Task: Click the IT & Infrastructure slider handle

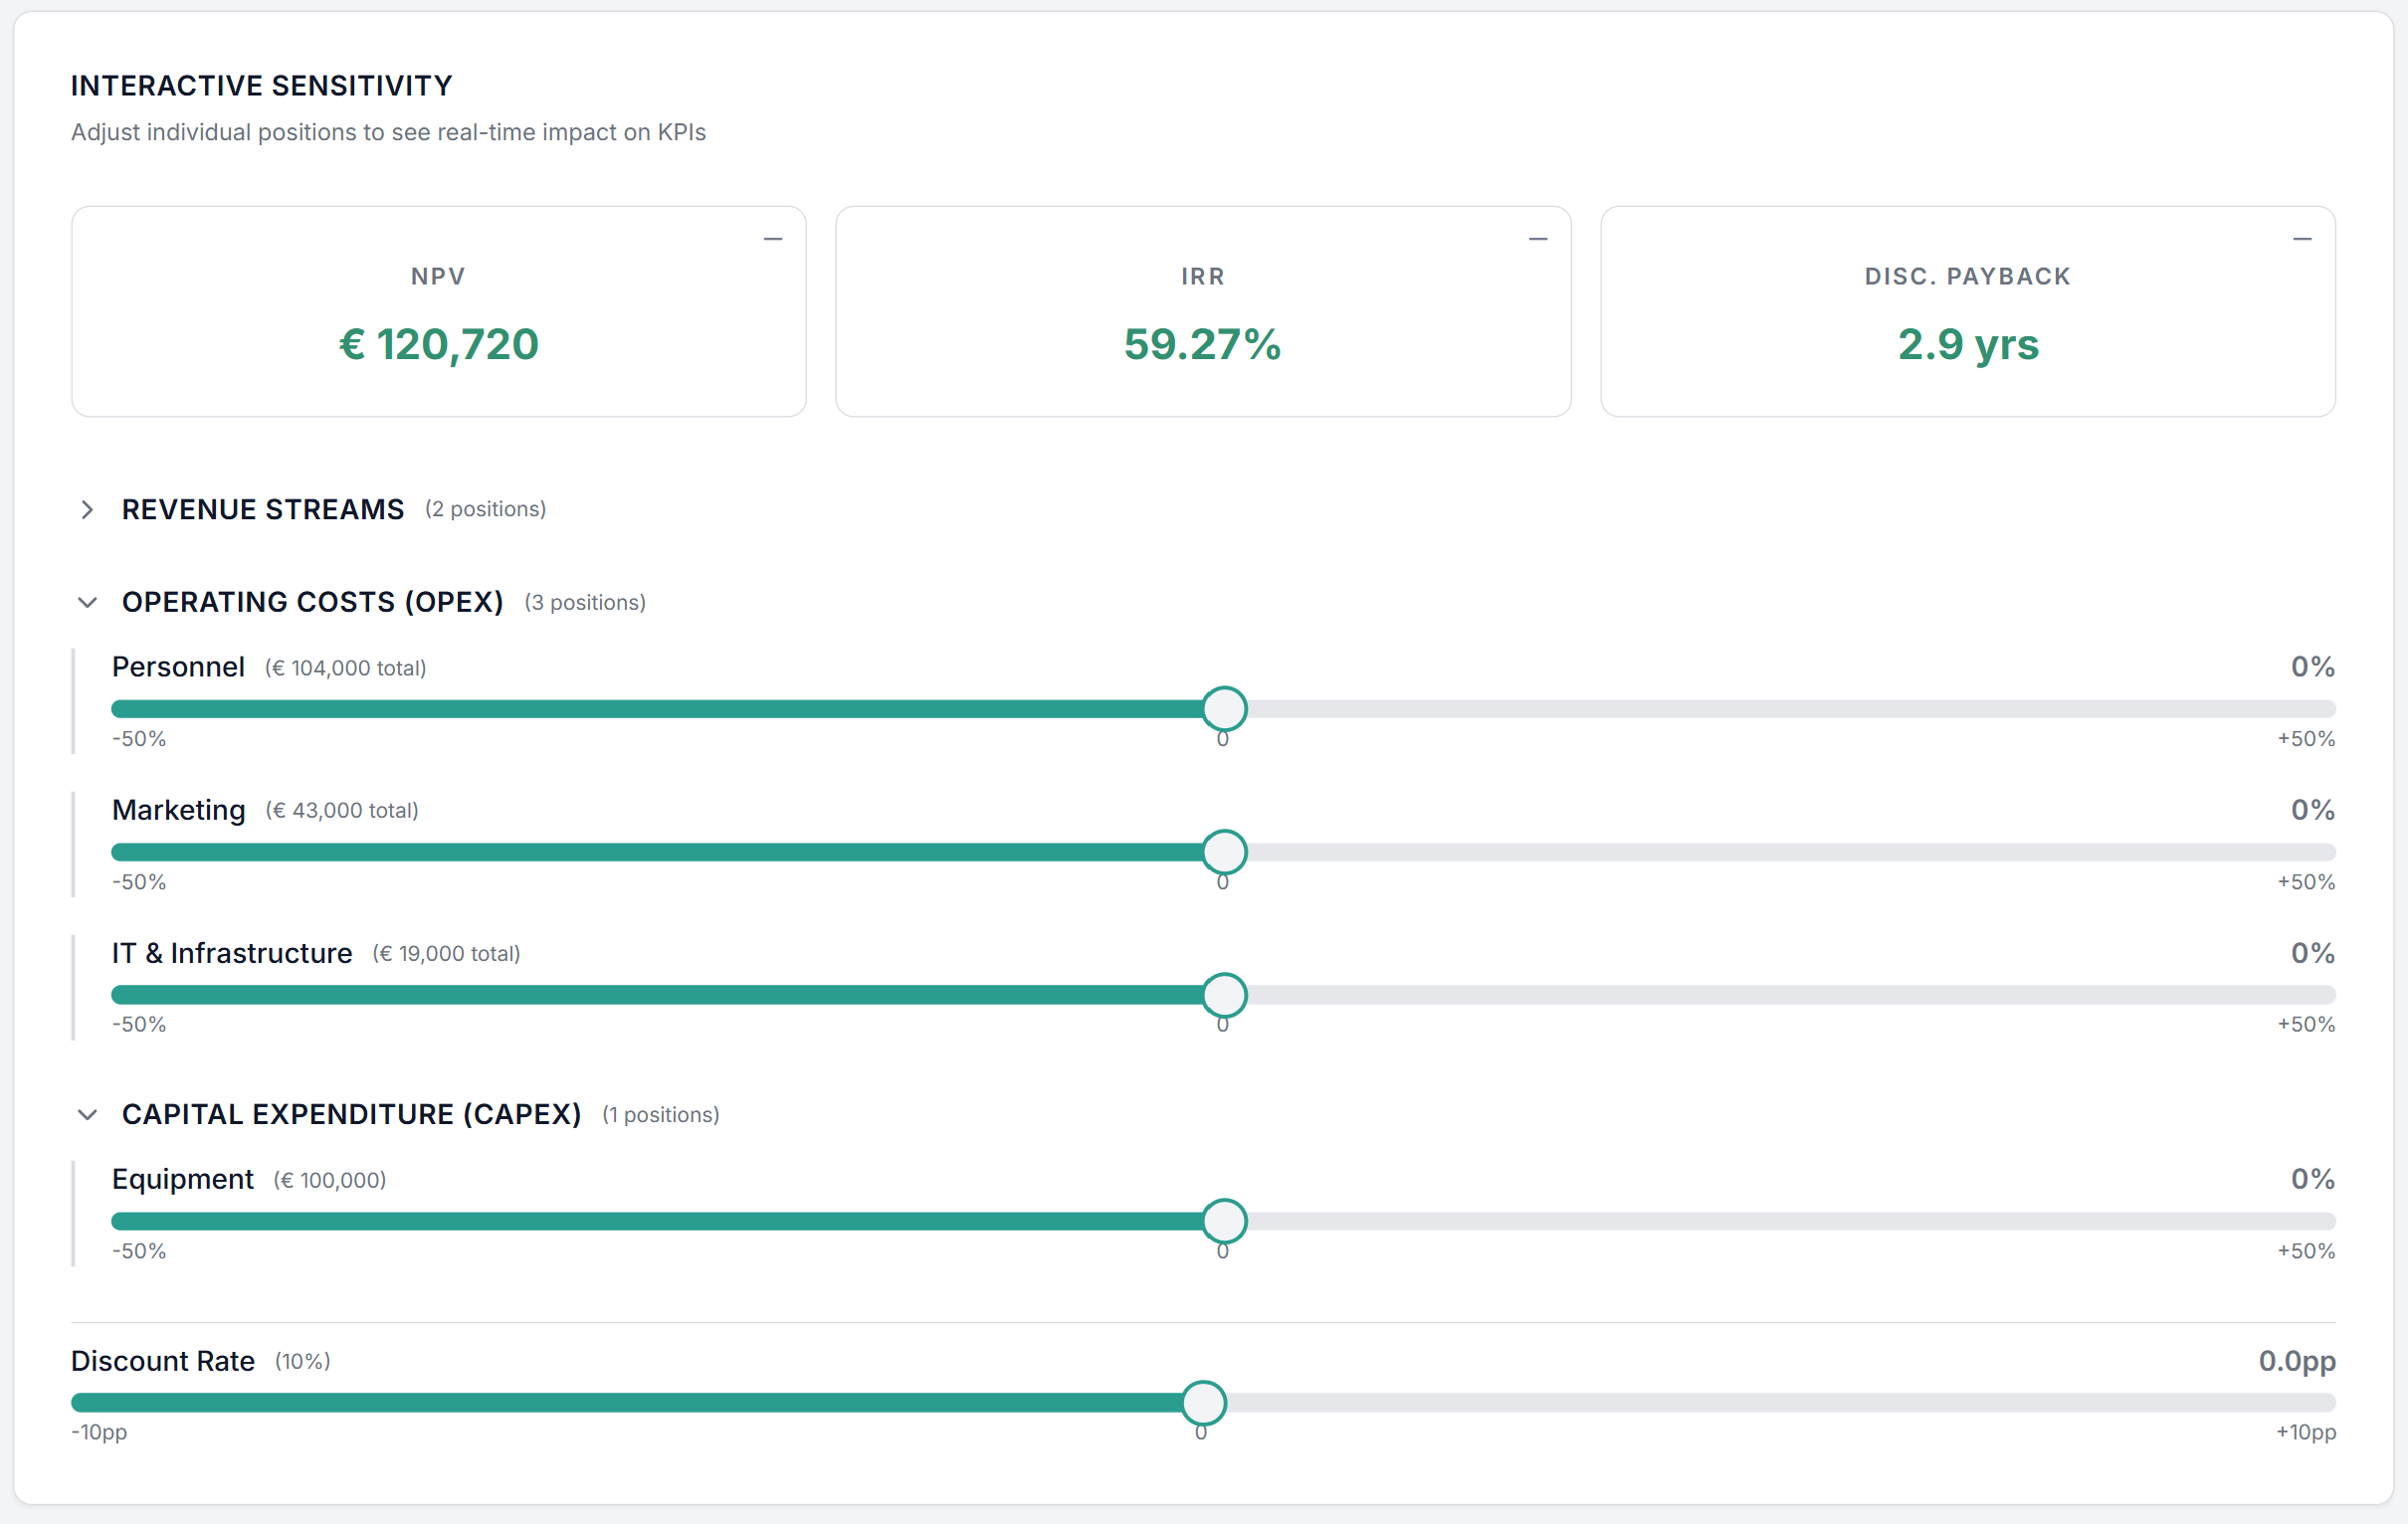Action: [1224, 995]
